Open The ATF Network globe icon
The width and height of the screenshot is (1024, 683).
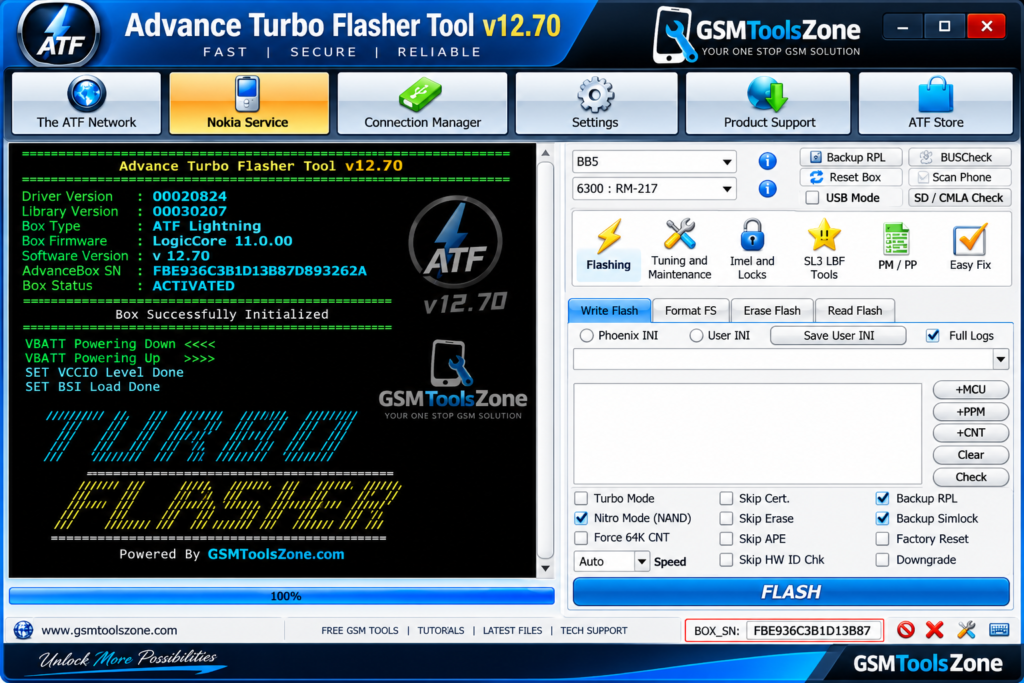coord(86,94)
